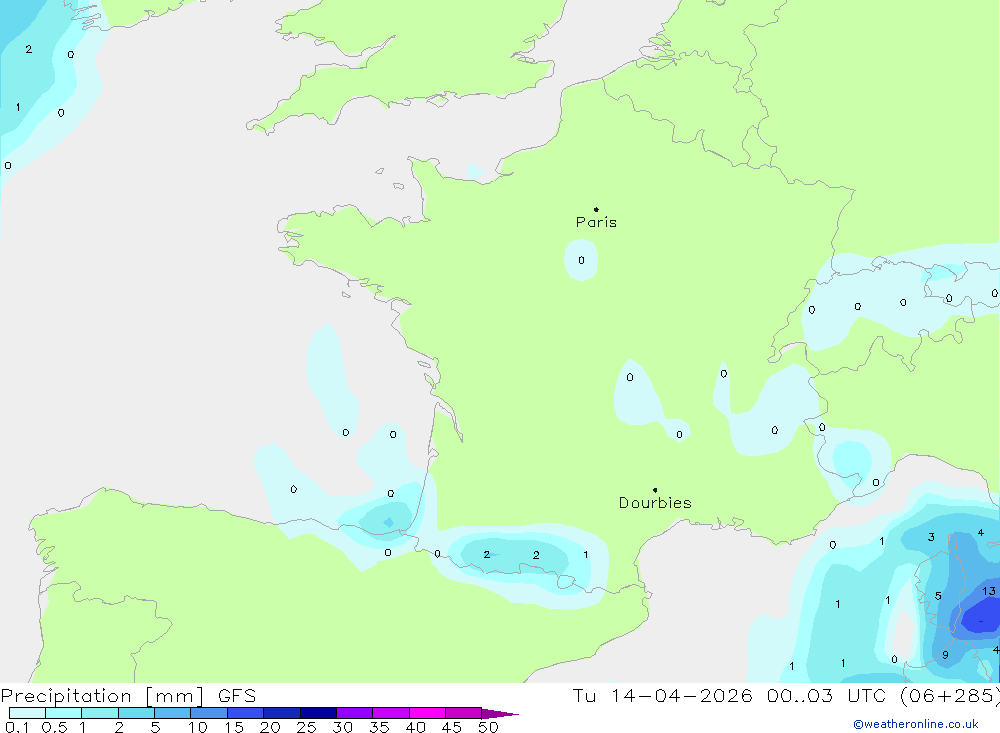Click the '25' legend label
Image resolution: width=1000 pixels, height=733 pixels.
(306, 727)
